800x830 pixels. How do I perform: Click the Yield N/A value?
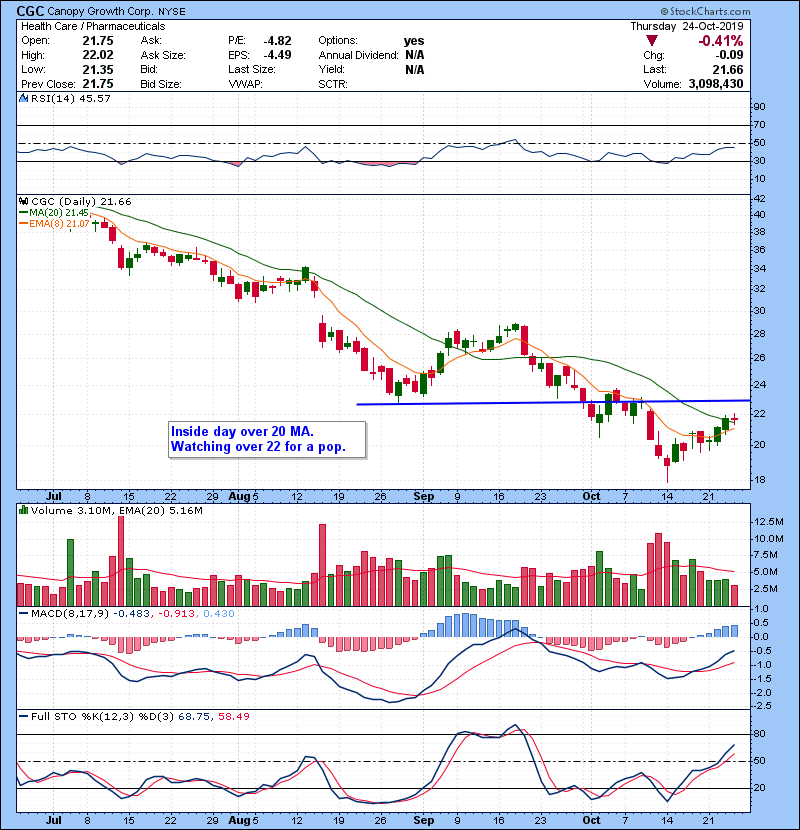click(x=415, y=69)
